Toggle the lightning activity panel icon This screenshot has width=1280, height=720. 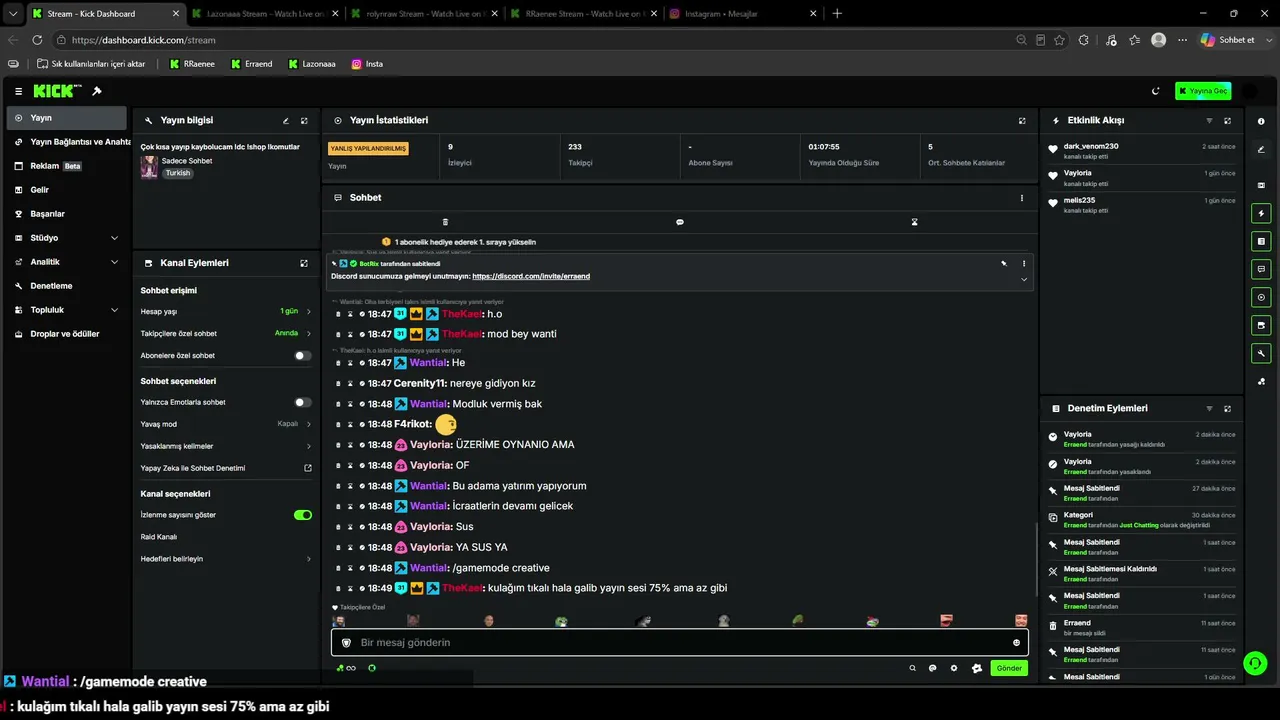[1261, 213]
